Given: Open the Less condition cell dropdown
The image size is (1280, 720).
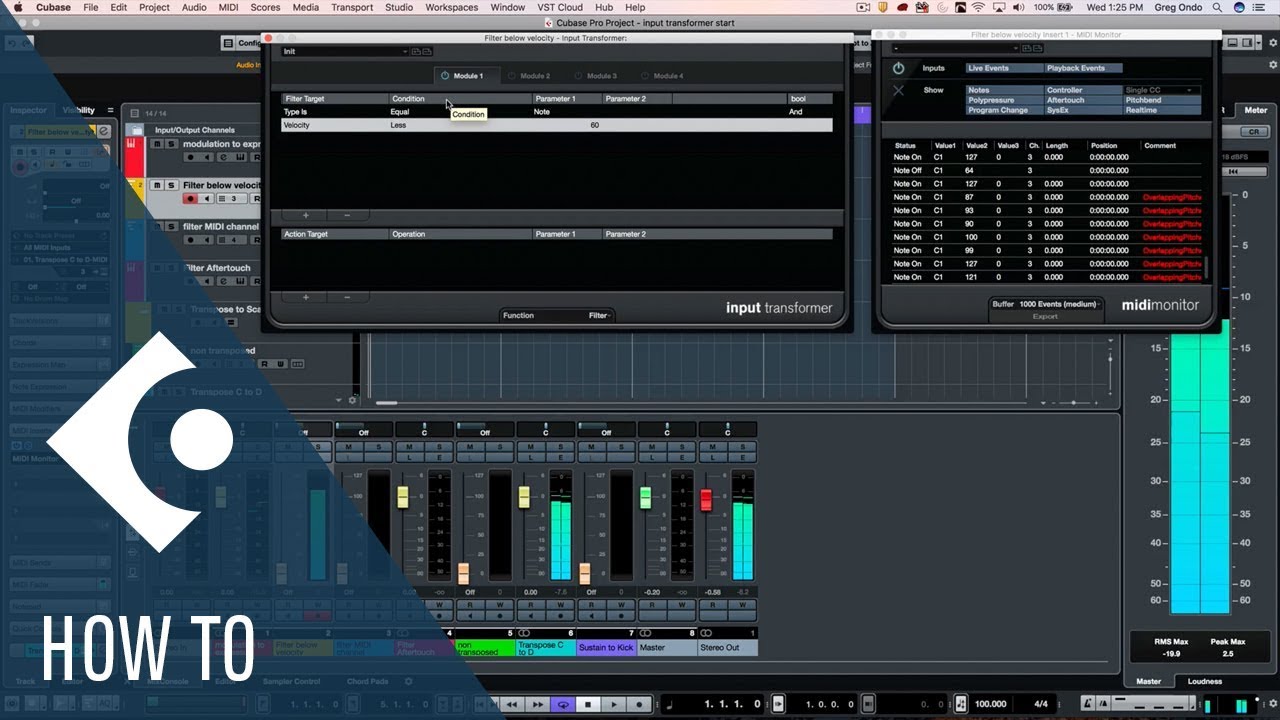Looking at the screenshot, I should (459, 125).
